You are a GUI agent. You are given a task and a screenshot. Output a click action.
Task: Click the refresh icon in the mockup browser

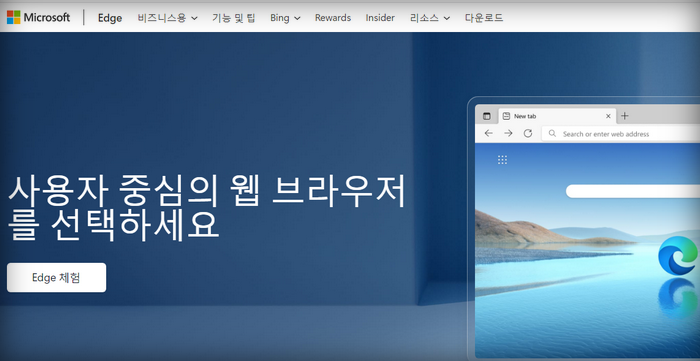[528, 133]
